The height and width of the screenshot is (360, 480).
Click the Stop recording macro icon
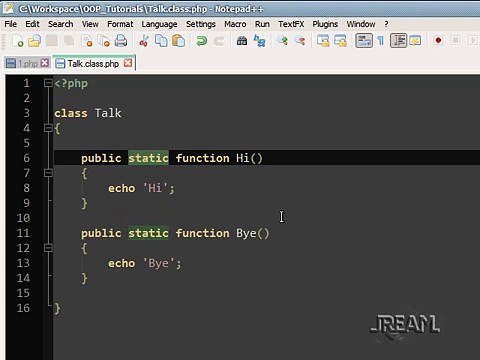click(456, 41)
